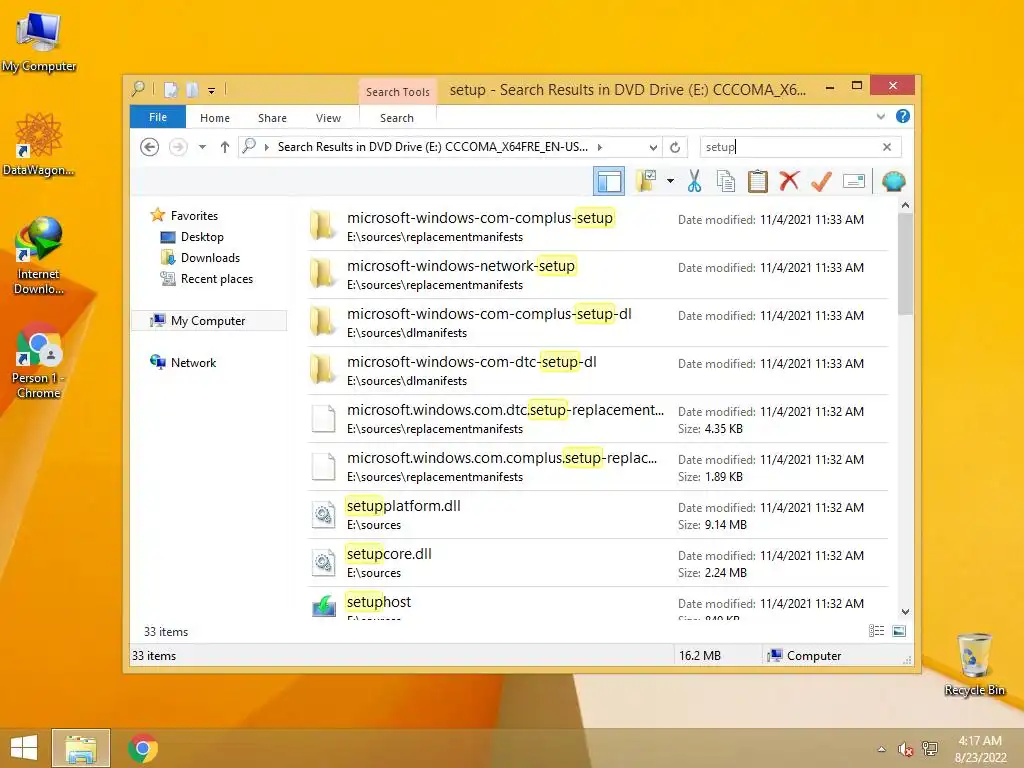Switch to the Home ribbon tab
Screen dimensions: 1024x768
215,118
